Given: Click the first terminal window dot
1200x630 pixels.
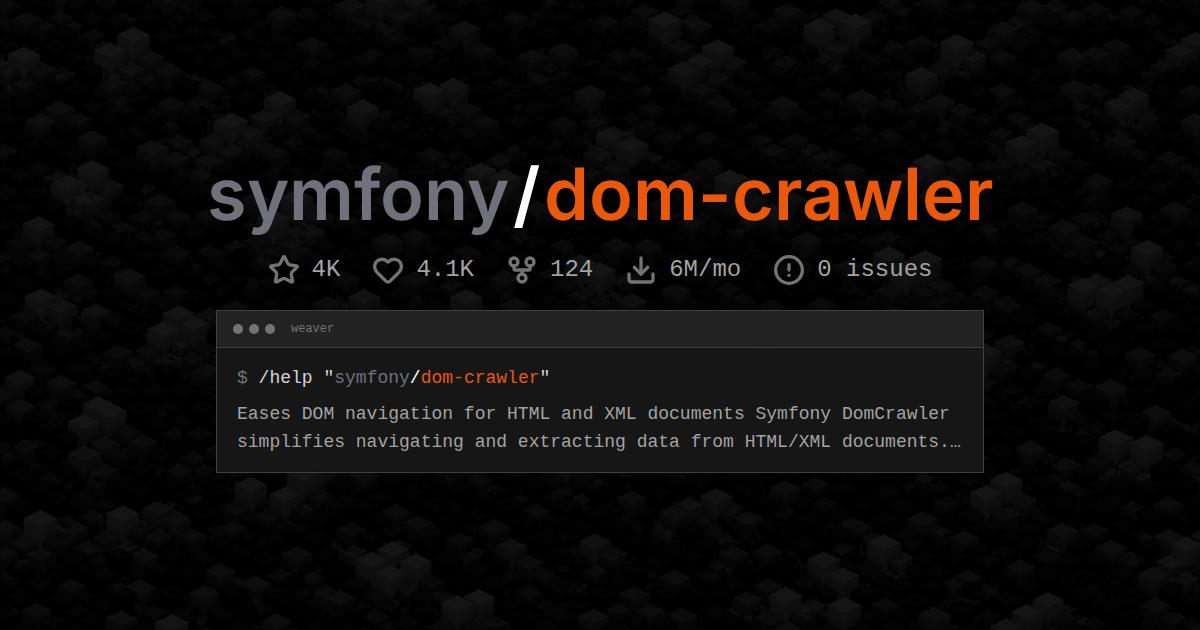Looking at the screenshot, I should (238, 329).
